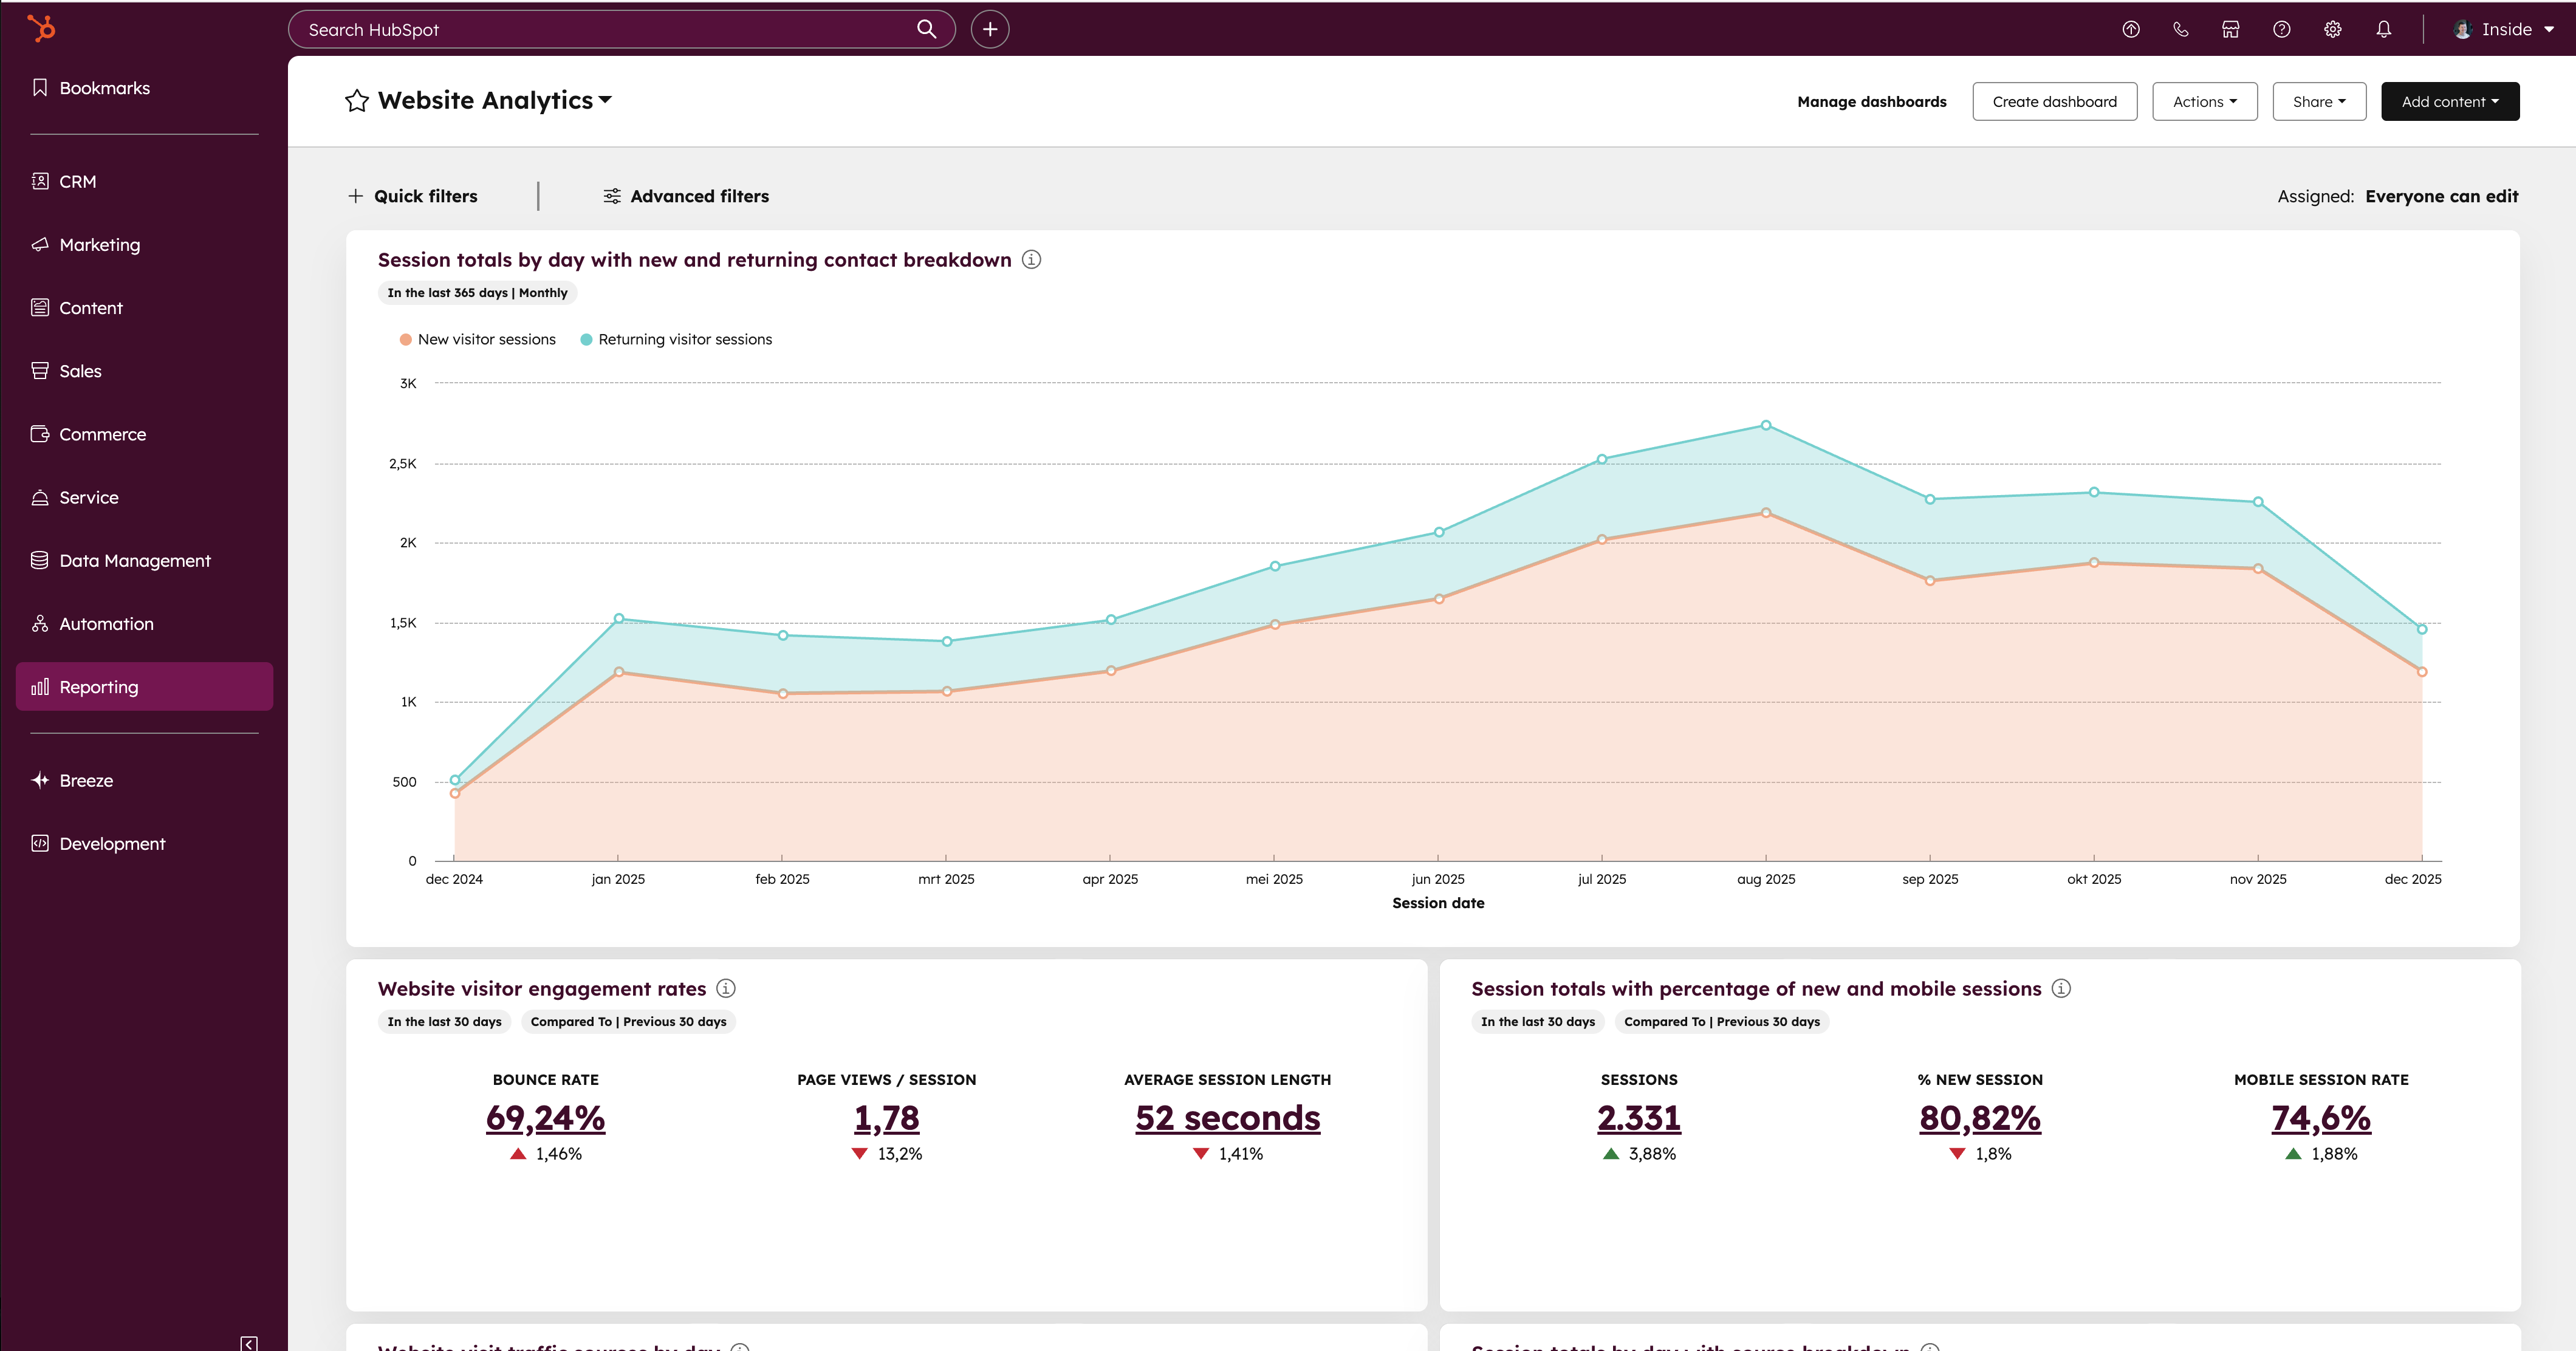This screenshot has height=1351, width=2576.
Task: Click the create plus icon next to search
Action: [x=989, y=29]
